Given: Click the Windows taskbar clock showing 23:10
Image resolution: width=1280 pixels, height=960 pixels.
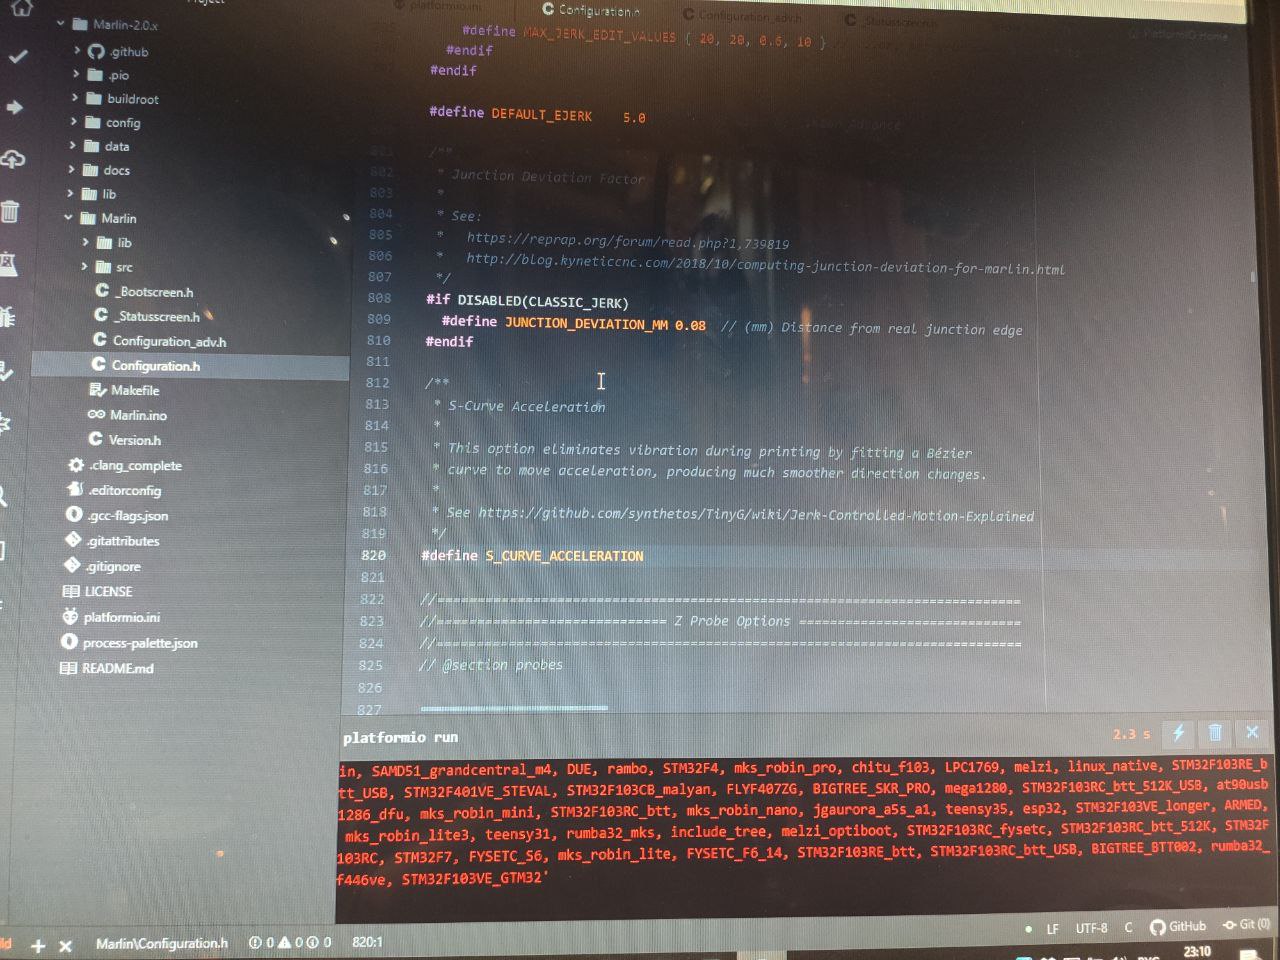Looking at the screenshot, I should 1197,951.
